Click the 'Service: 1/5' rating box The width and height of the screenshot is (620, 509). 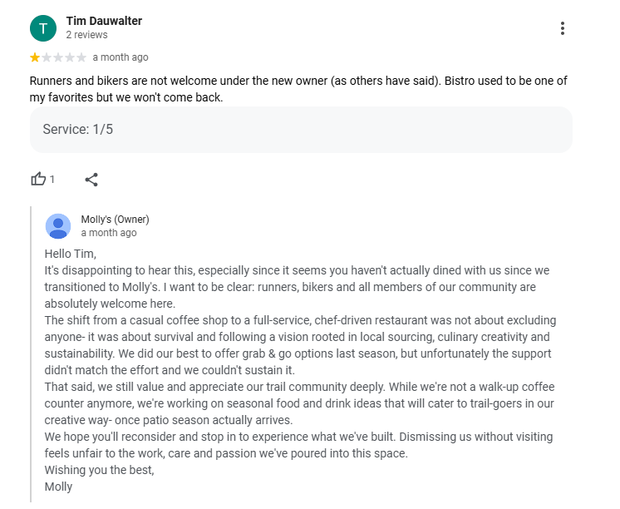[301, 130]
